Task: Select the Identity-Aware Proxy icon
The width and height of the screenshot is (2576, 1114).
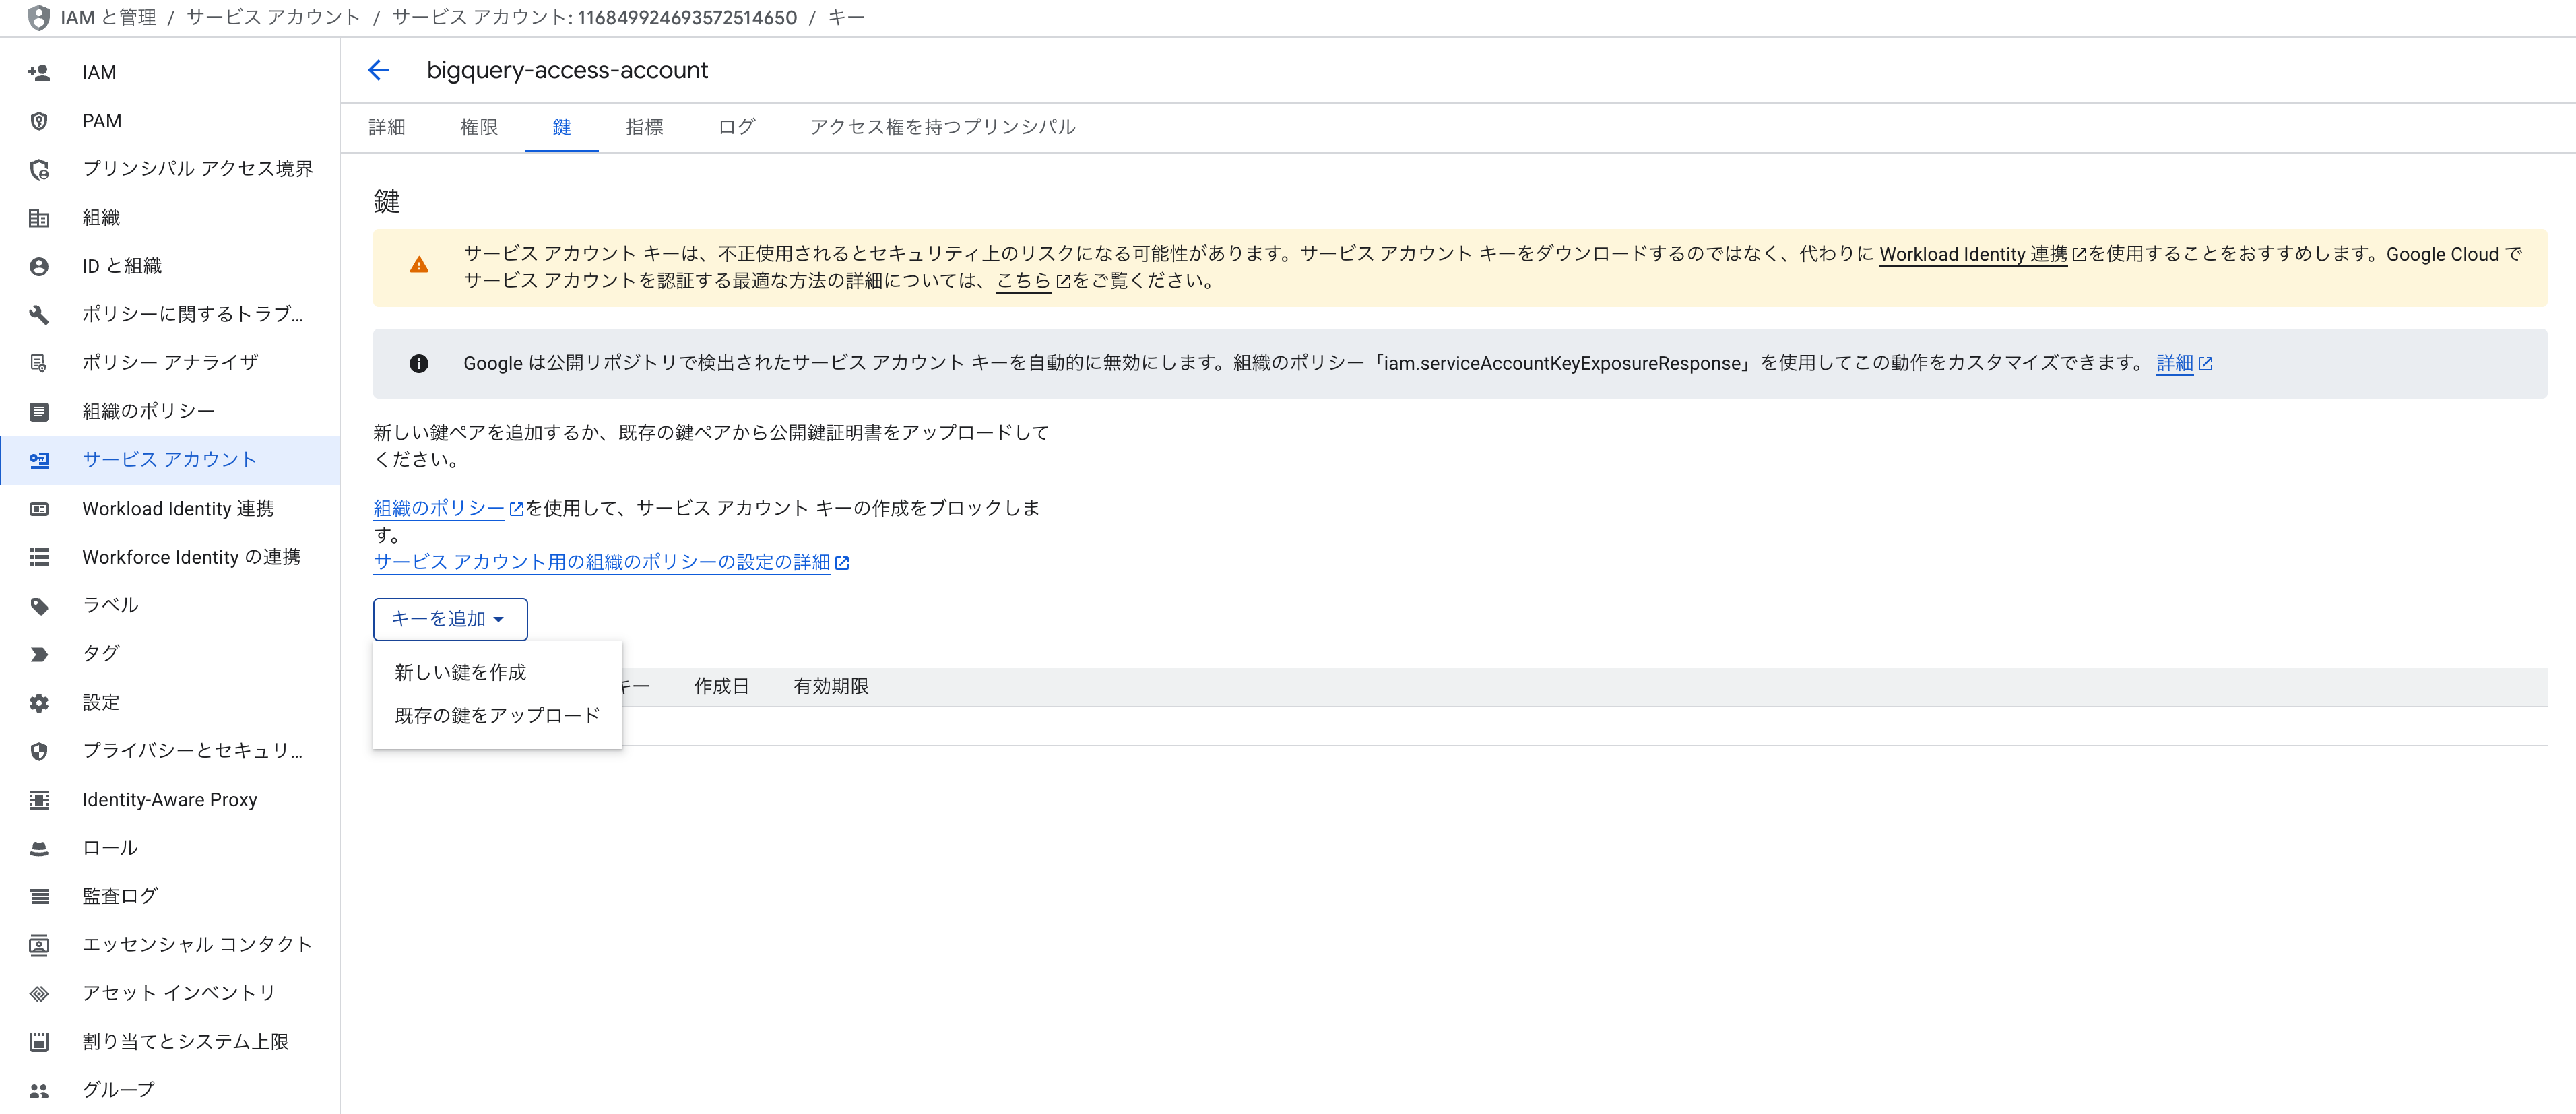Action: point(39,799)
